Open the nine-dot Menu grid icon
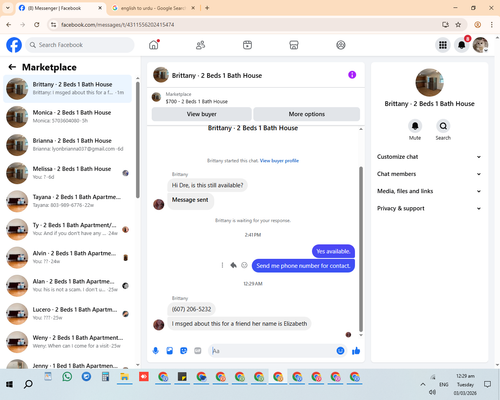Viewport: 500px width, 400px height. point(443,45)
